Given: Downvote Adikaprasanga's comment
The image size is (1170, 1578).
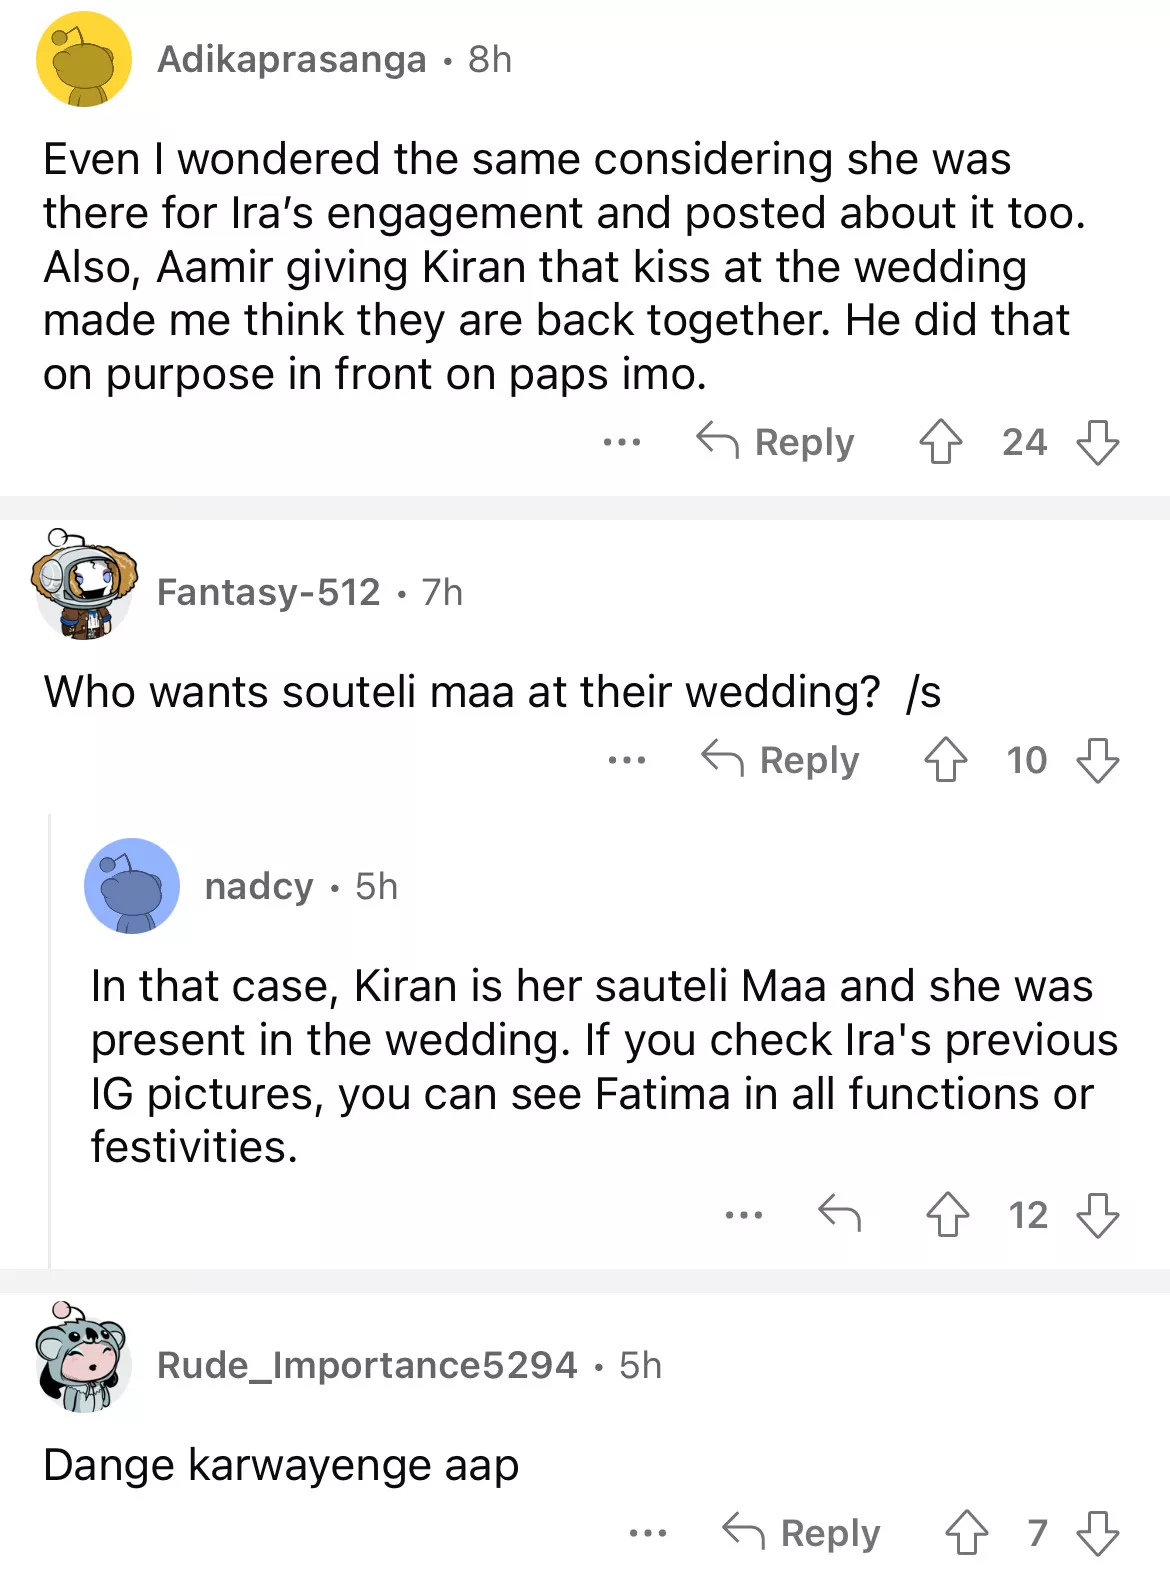Looking at the screenshot, I should point(1097,442).
